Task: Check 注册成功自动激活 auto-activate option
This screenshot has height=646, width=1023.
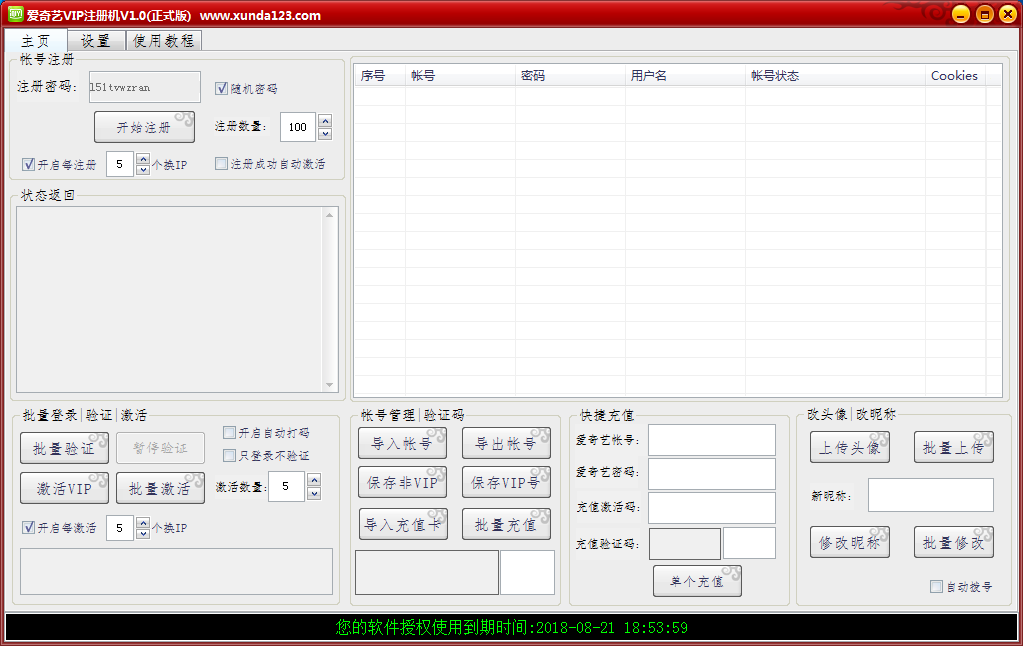Action: (220, 162)
